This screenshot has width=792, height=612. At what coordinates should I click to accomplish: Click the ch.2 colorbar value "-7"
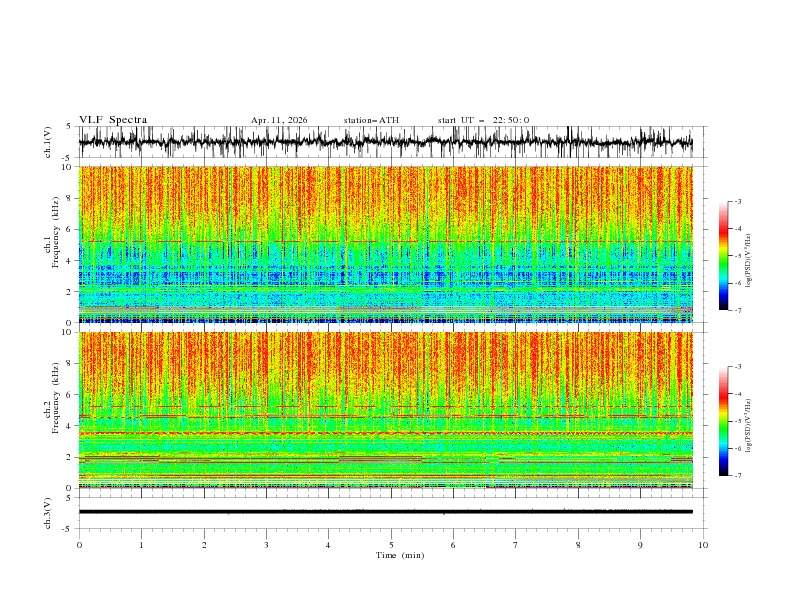pos(737,475)
